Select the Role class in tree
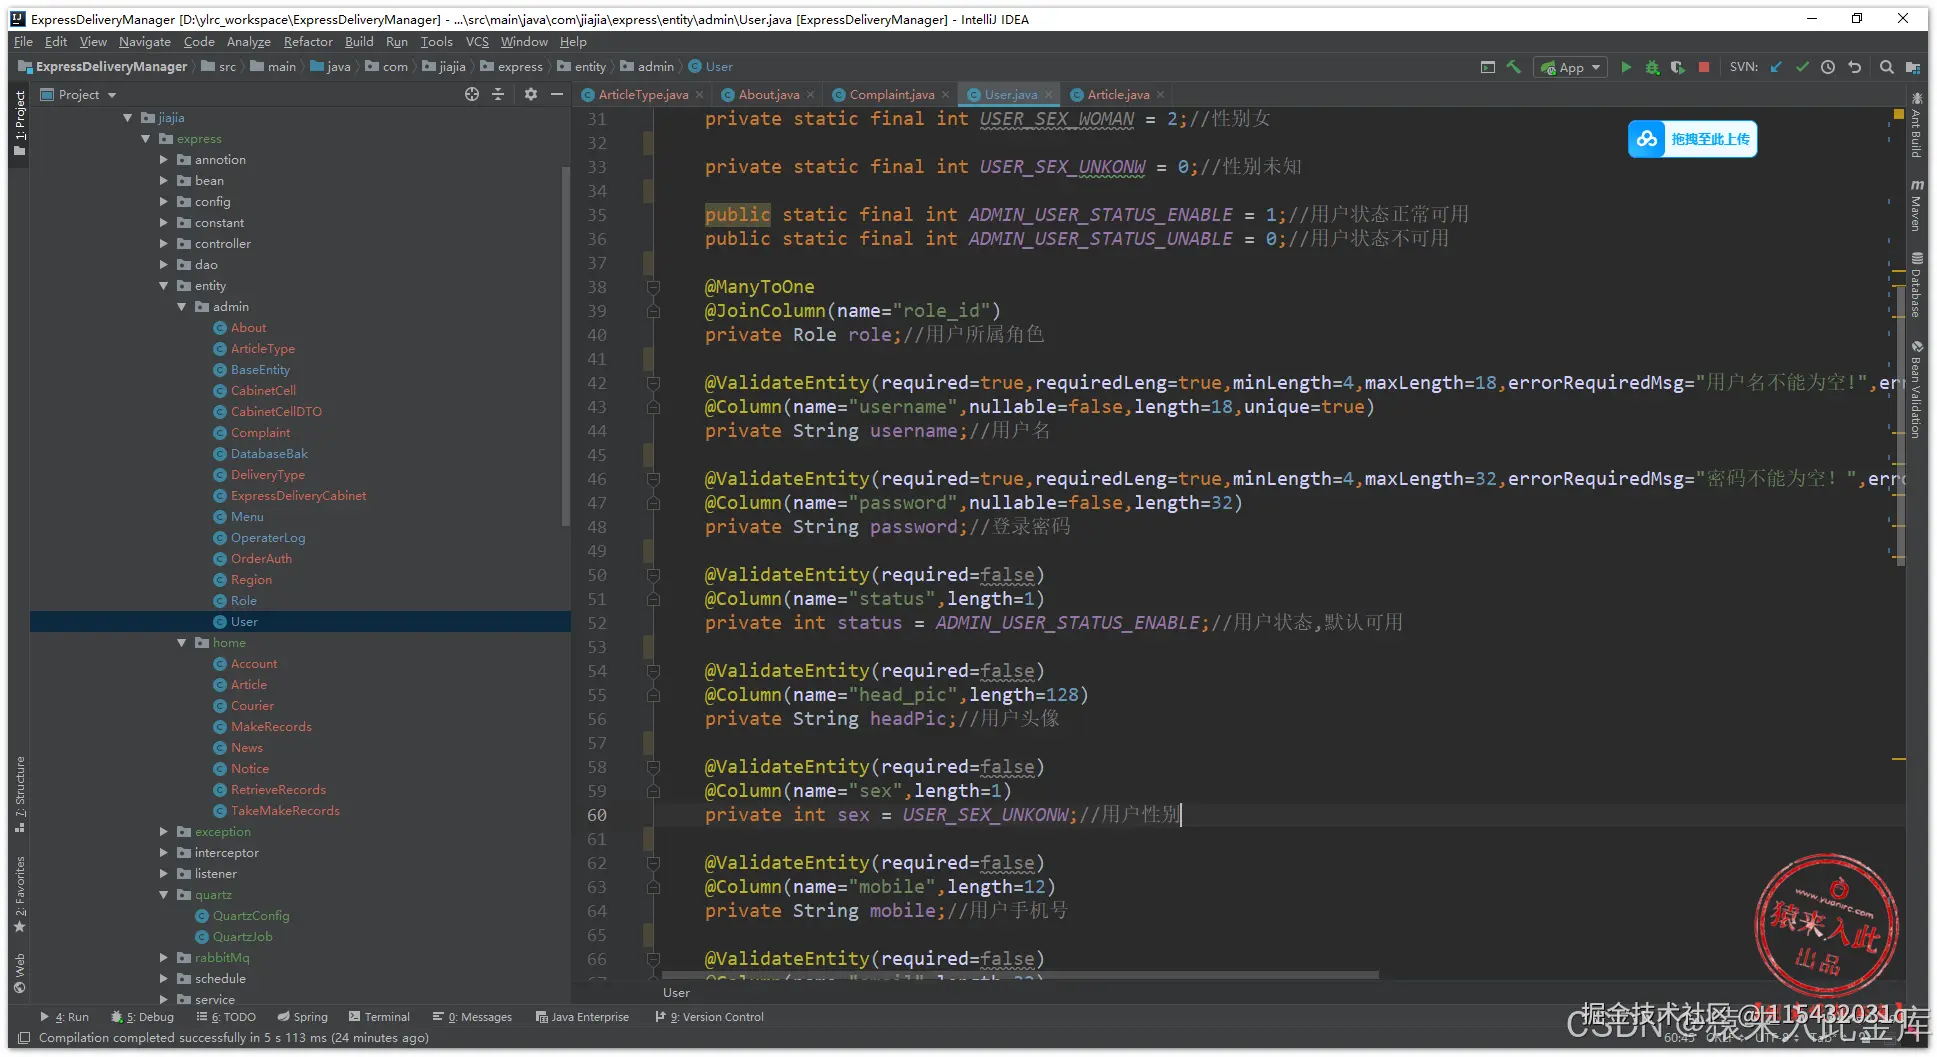 (x=243, y=601)
